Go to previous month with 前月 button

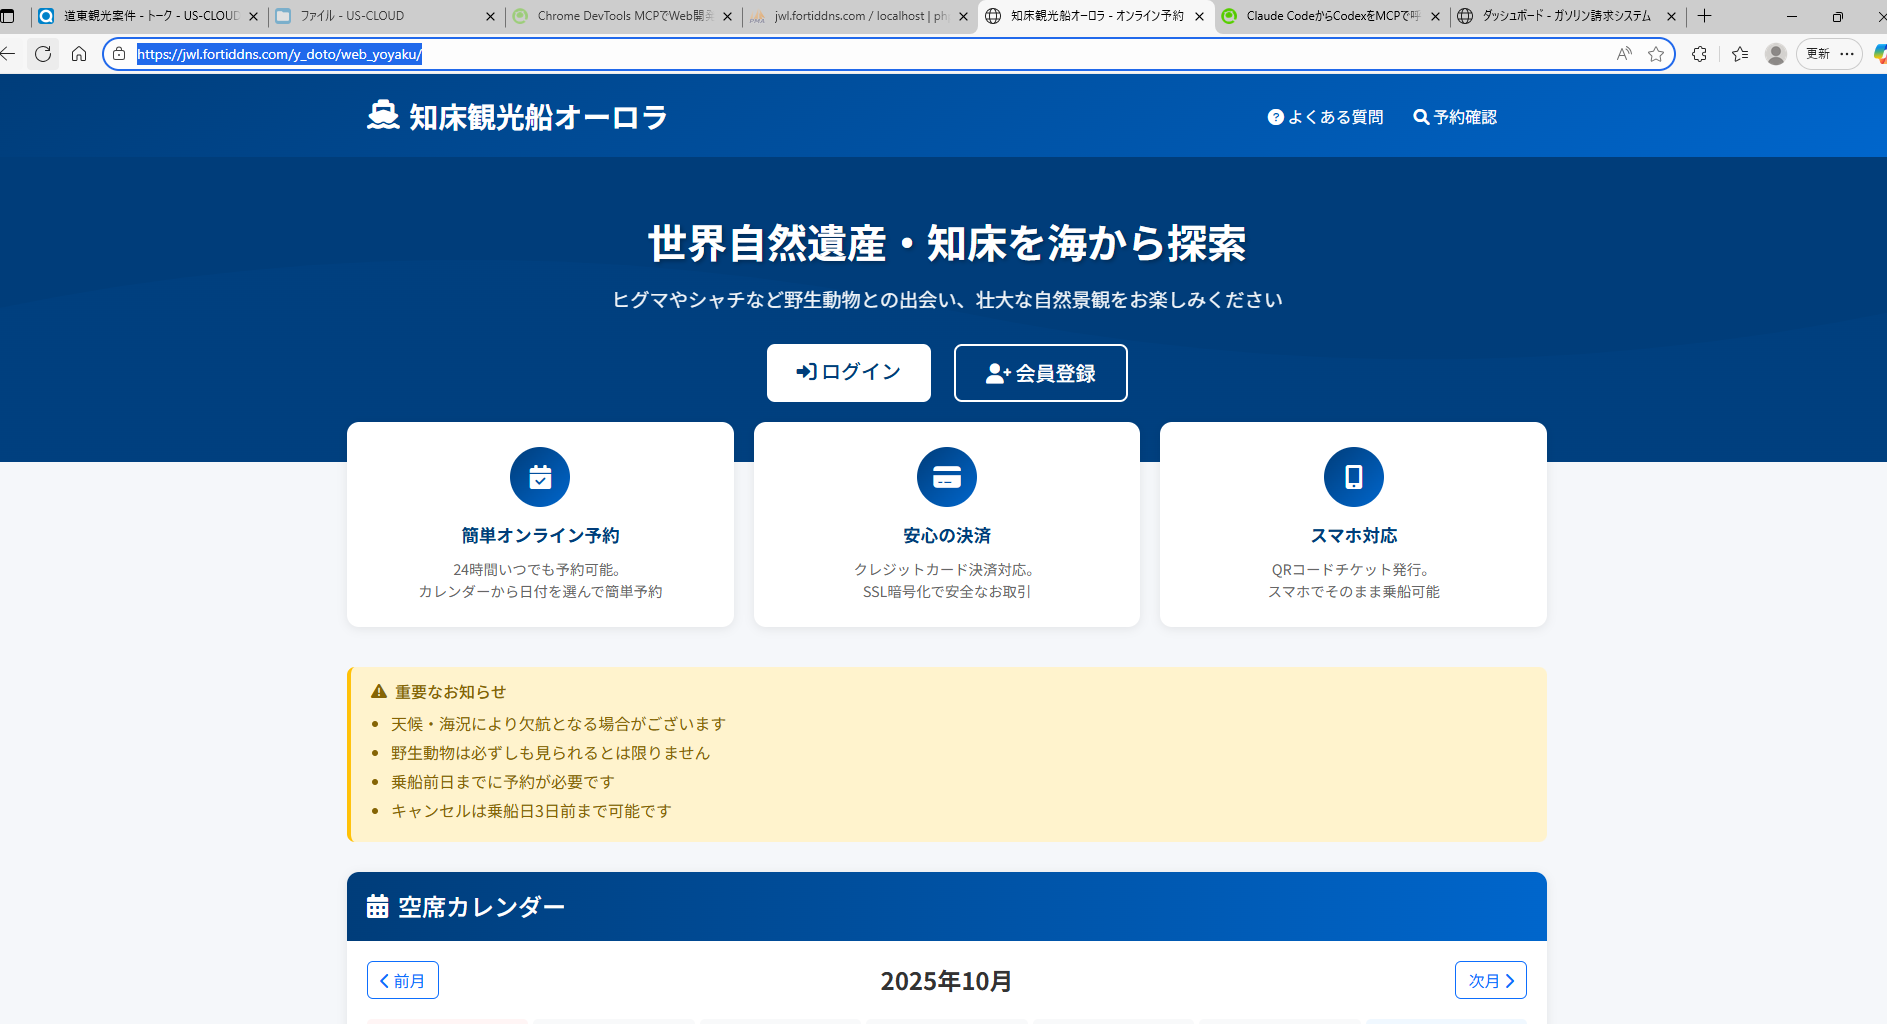pyautogui.click(x=402, y=980)
